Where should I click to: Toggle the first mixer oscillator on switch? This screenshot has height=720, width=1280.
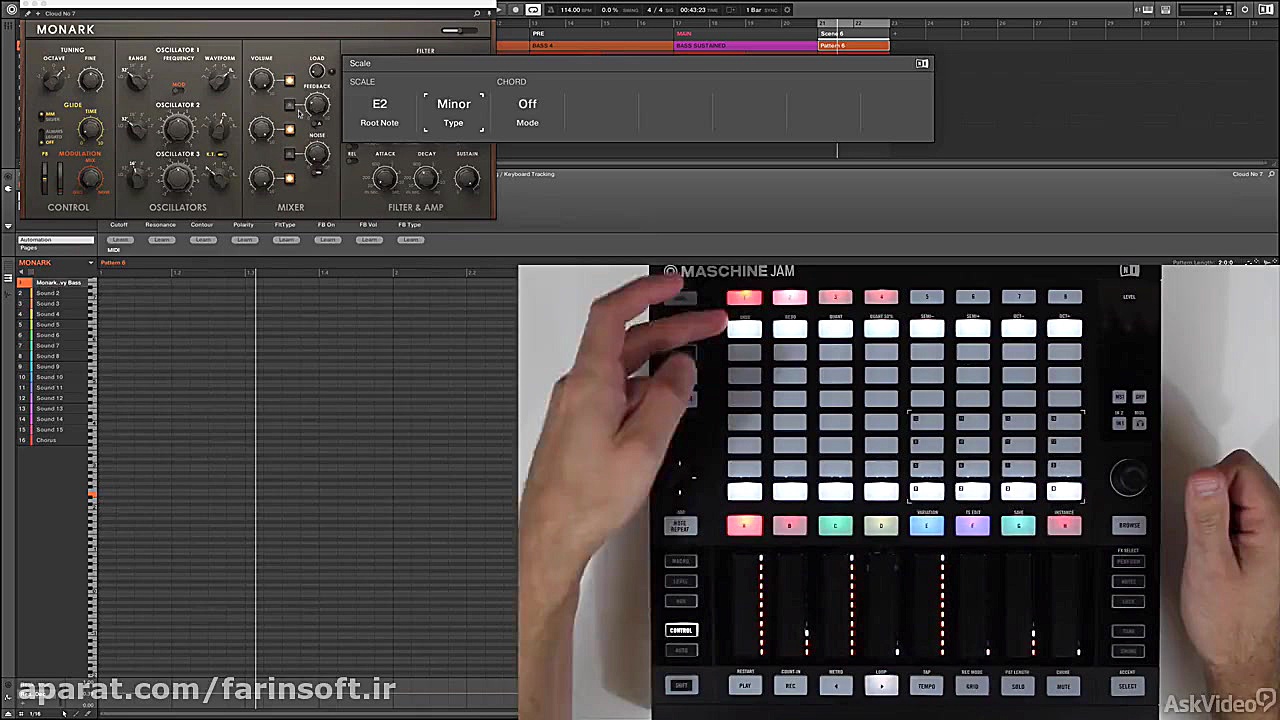pyautogui.click(x=289, y=81)
